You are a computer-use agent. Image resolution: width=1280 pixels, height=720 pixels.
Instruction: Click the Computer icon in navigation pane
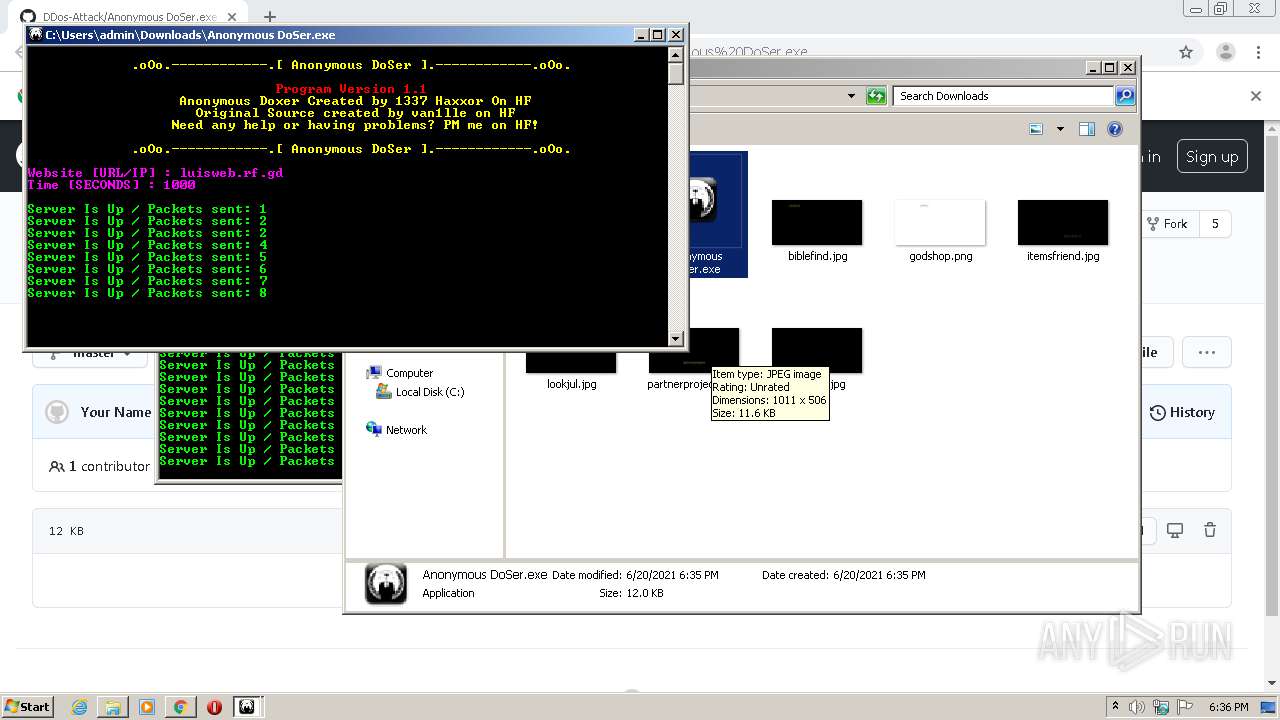point(375,372)
